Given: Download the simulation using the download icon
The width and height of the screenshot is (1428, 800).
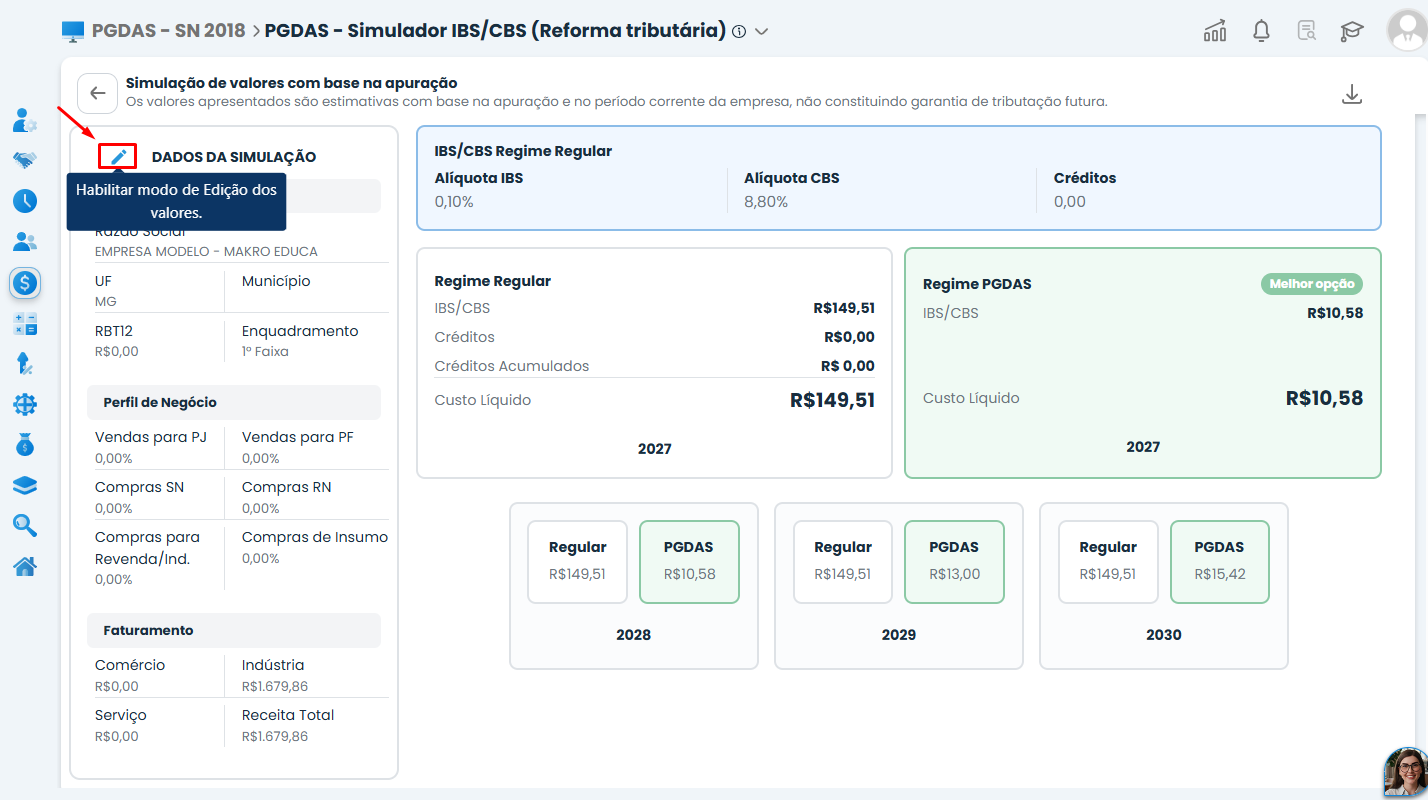Looking at the screenshot, I should click(1352, 95).
